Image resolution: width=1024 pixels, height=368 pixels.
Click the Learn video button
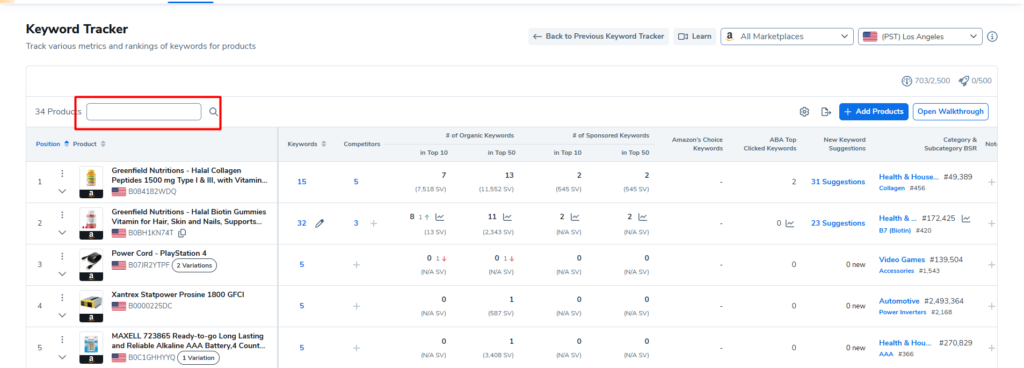coord(695,37)
